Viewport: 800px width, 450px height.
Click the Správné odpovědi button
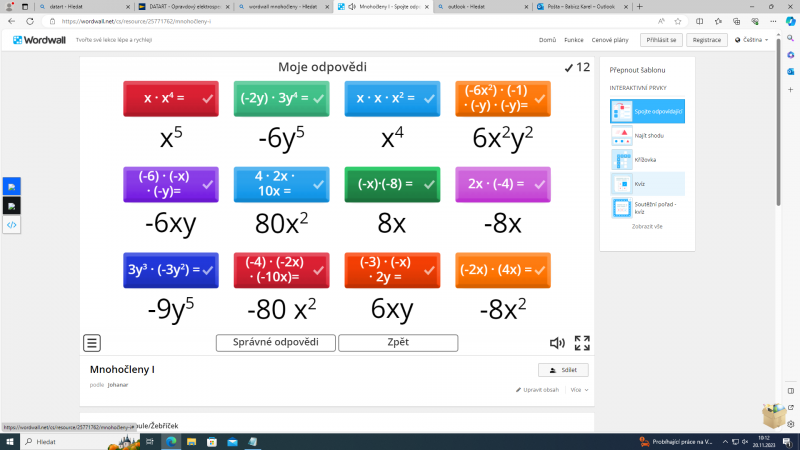[276, 343]
